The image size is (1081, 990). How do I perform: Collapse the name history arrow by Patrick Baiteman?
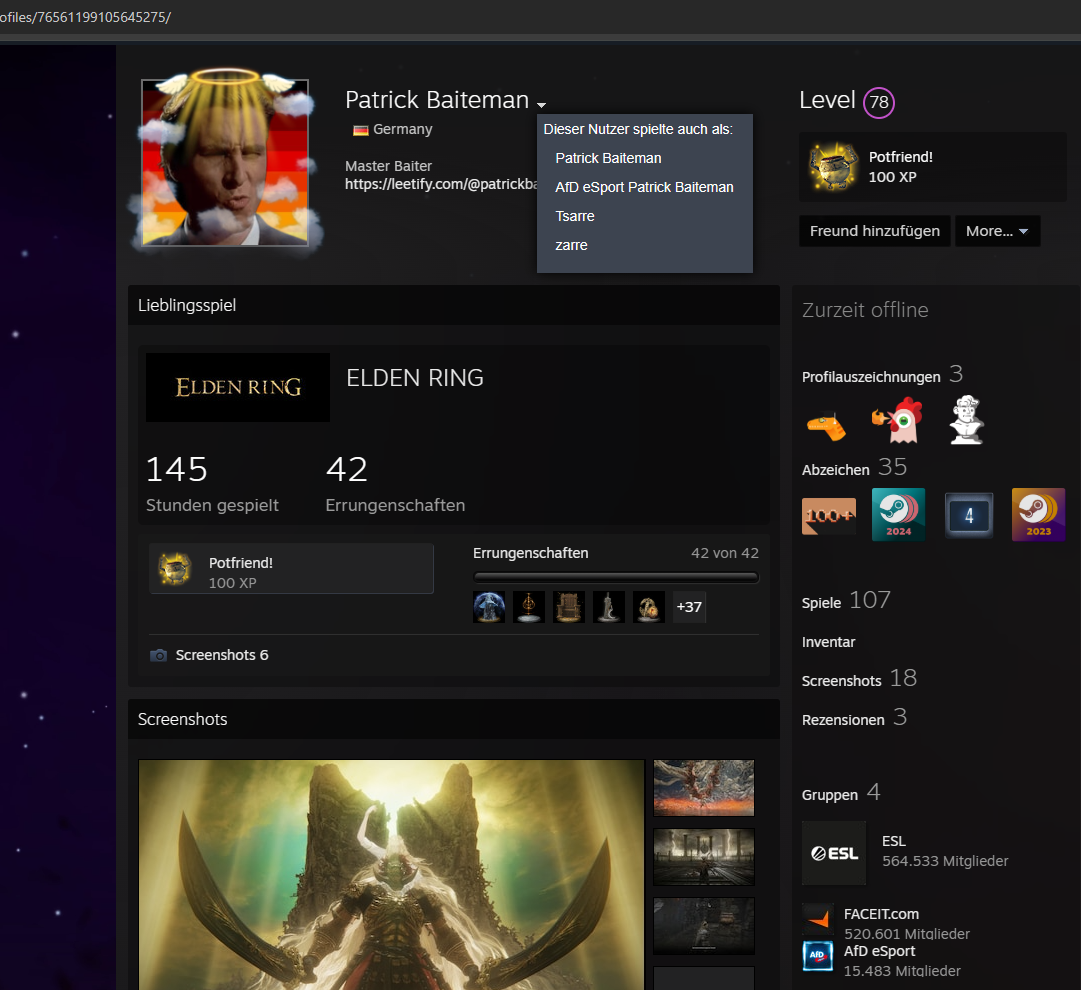[541, 104]
